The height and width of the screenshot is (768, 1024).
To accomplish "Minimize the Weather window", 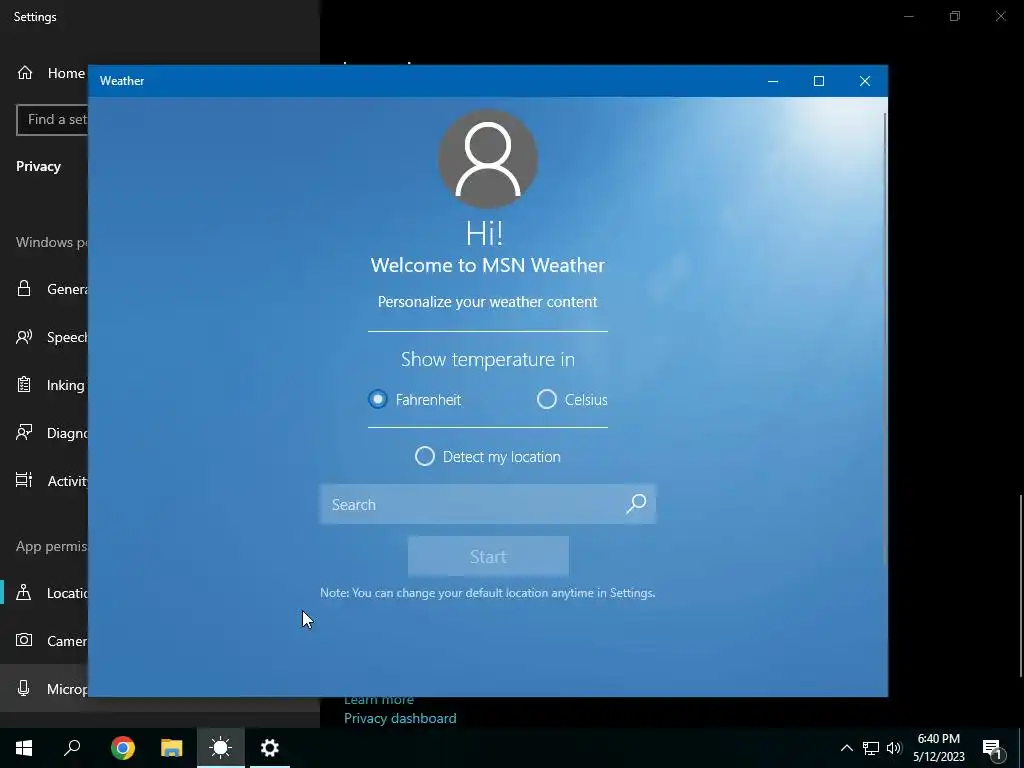I will pyautogui.click(x=773, y=81).
